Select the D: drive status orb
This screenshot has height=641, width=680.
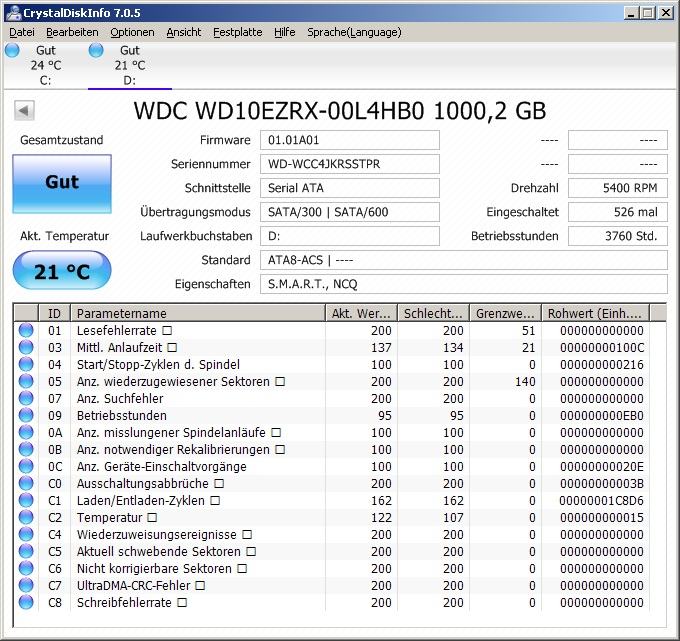pyautogui.click(x=96, y=50)
